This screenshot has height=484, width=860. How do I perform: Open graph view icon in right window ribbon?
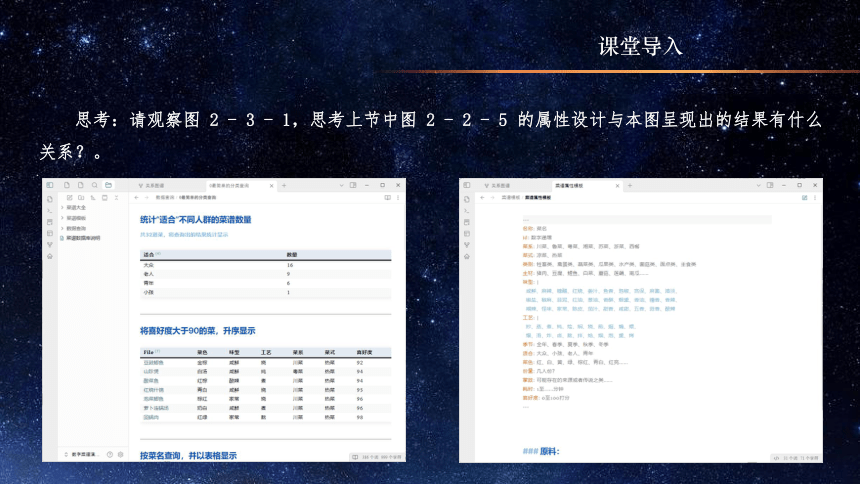[467, 245]
